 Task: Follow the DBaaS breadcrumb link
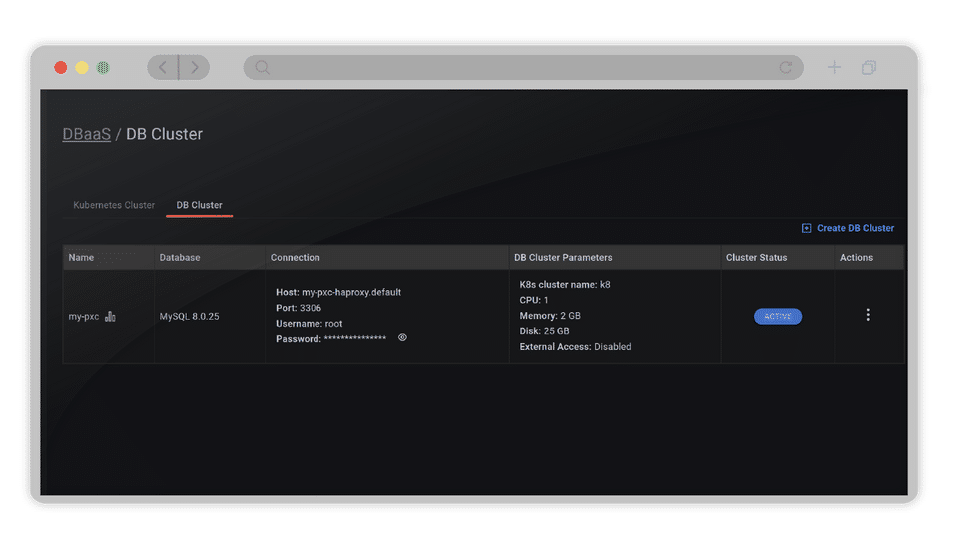pos(86,134)
